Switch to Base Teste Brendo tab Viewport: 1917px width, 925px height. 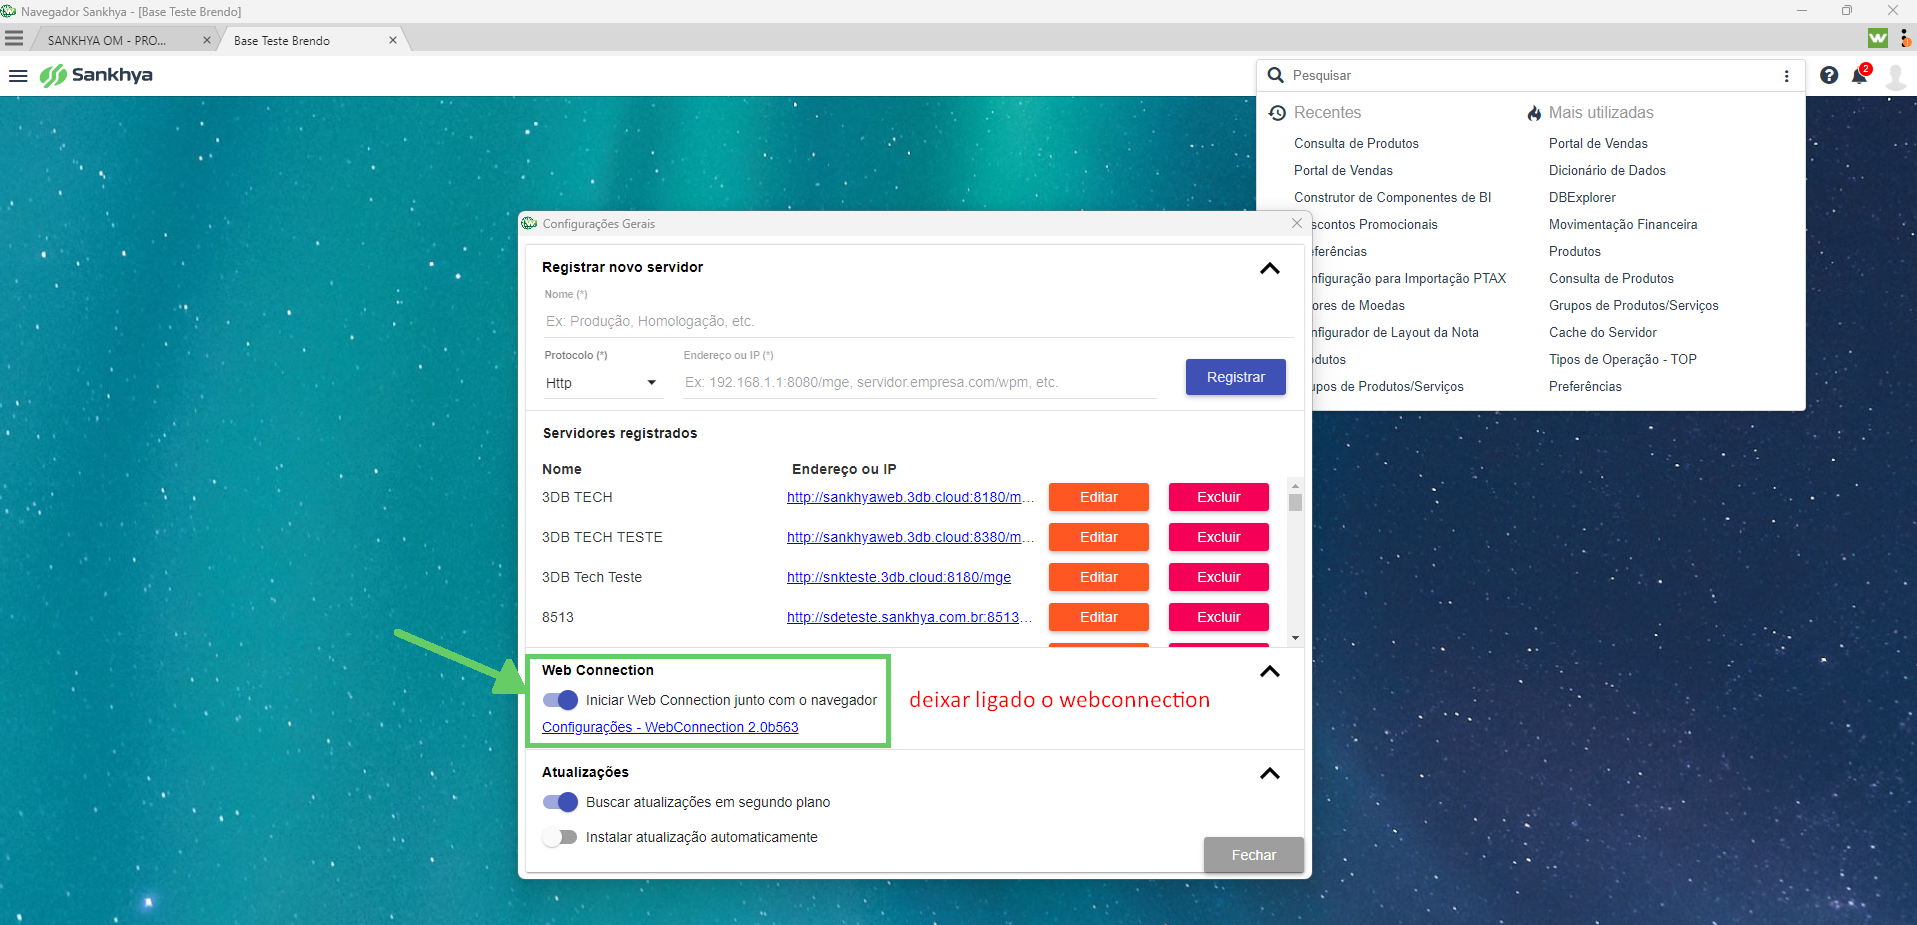[282, 41]
